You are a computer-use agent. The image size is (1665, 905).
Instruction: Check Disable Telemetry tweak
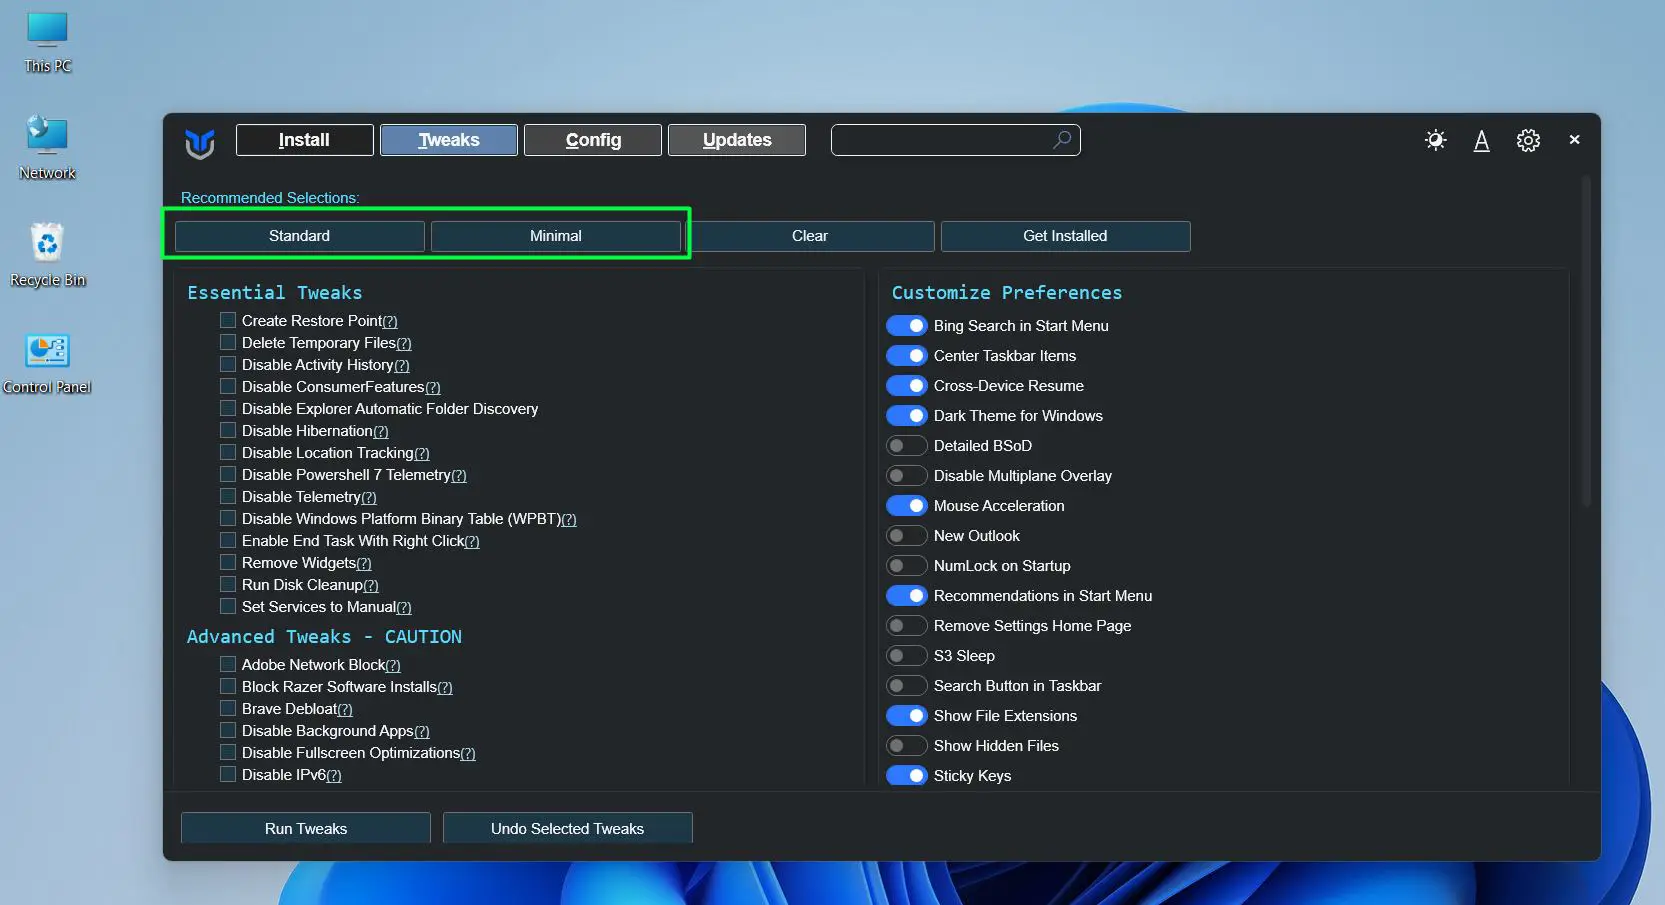coord(227,496)
